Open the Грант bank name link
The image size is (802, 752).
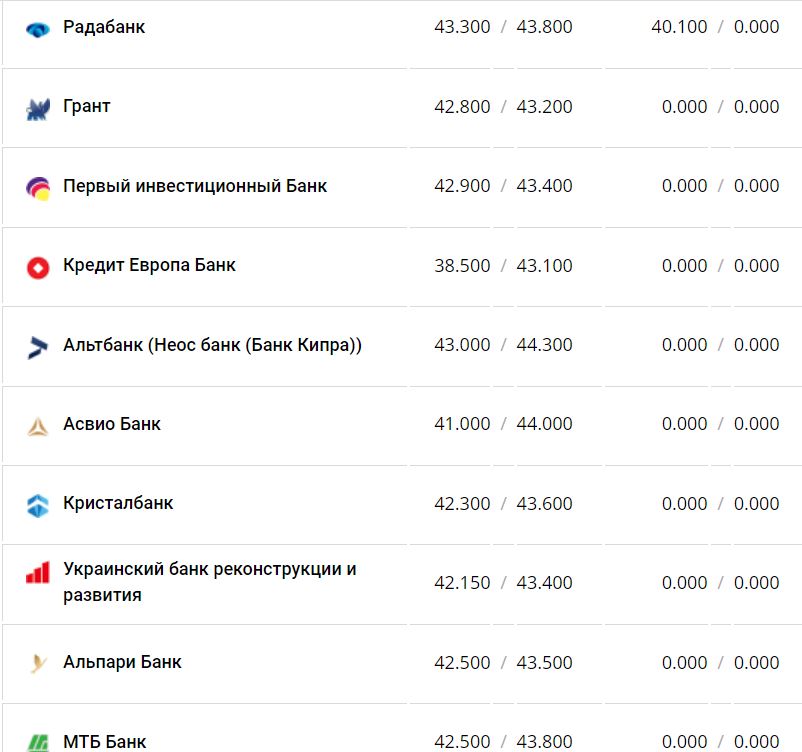[x=87, y=106]
